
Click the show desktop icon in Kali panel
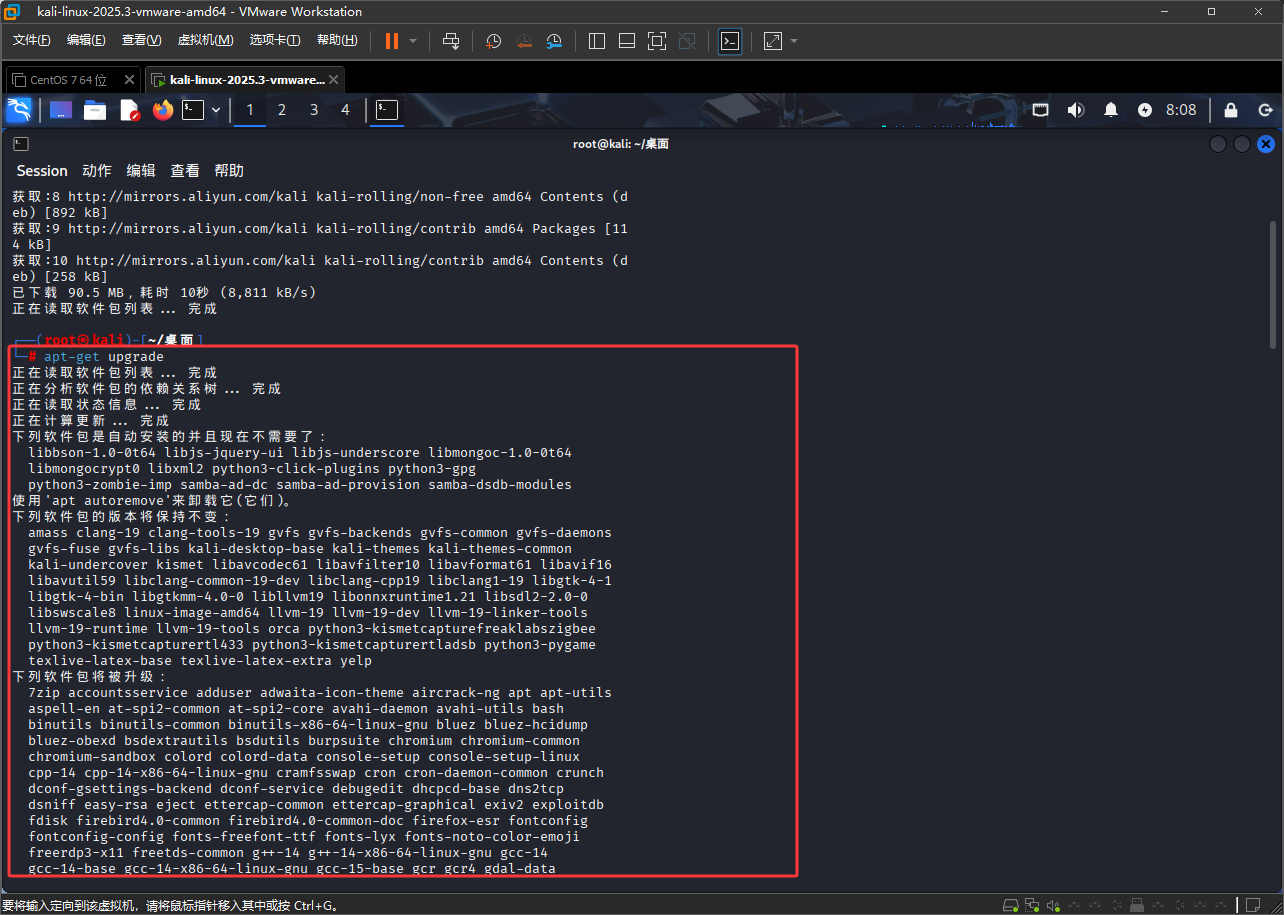[x=61, y=110]
